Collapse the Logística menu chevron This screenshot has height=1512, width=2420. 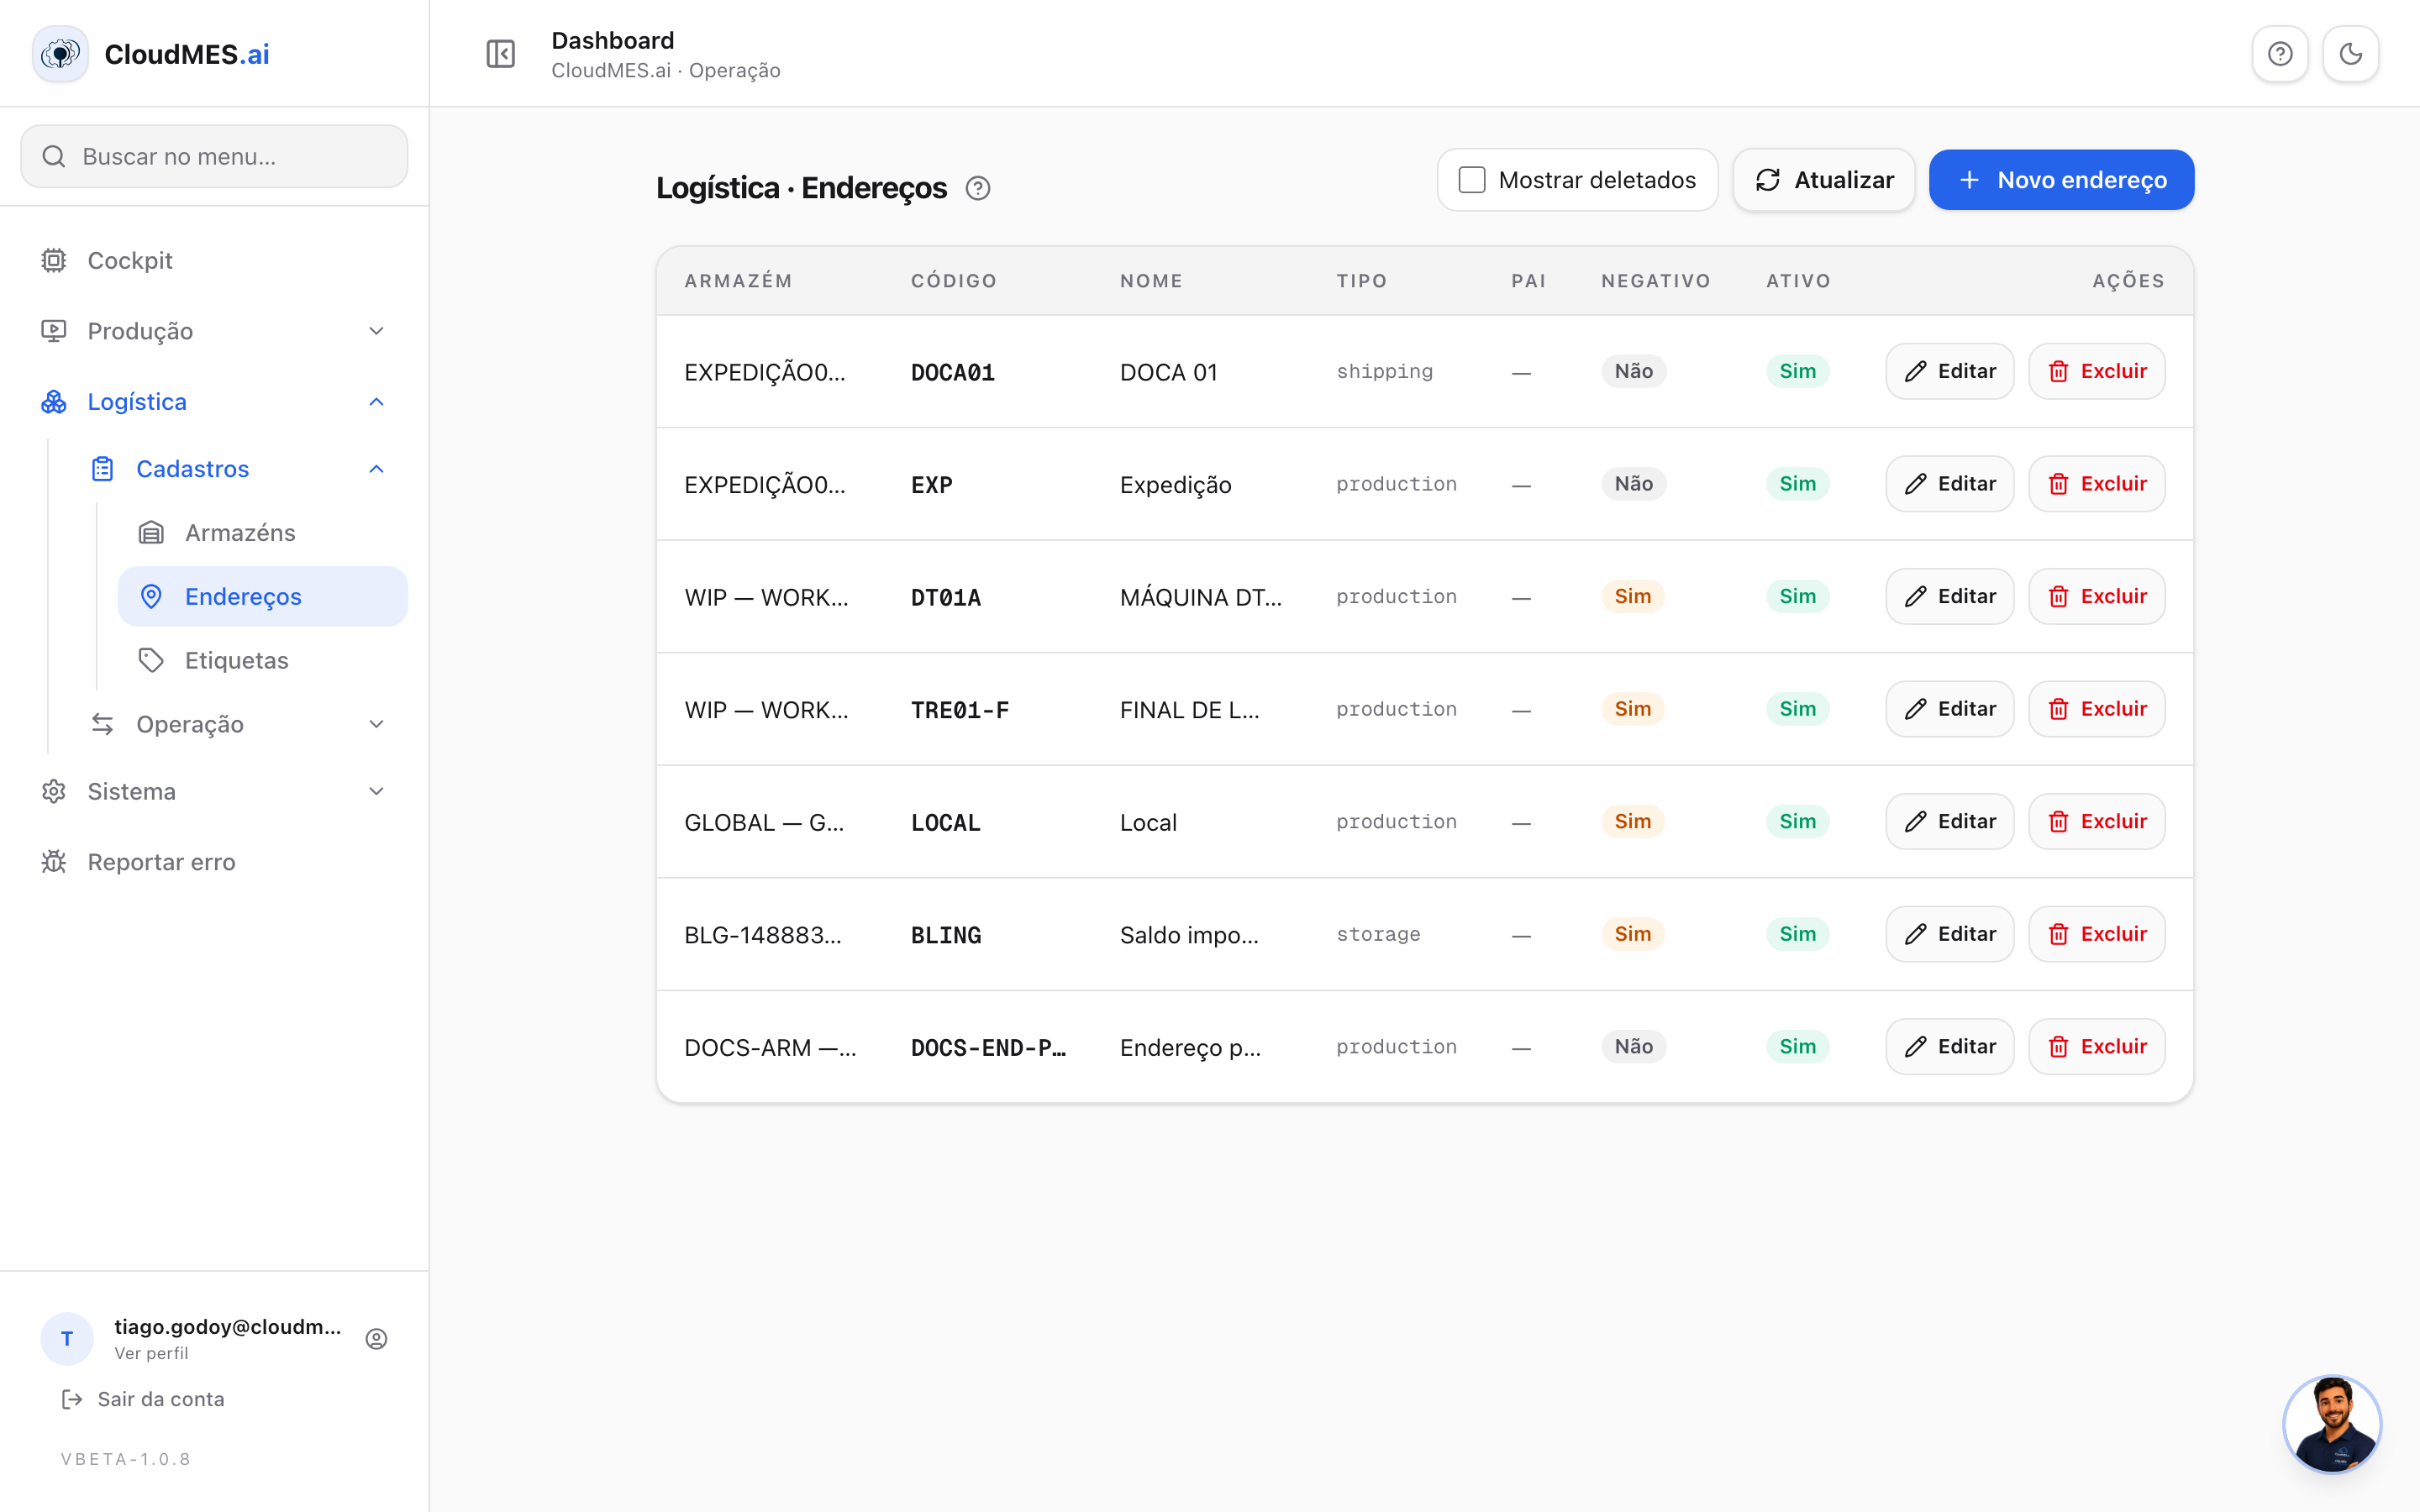[376, 402]
